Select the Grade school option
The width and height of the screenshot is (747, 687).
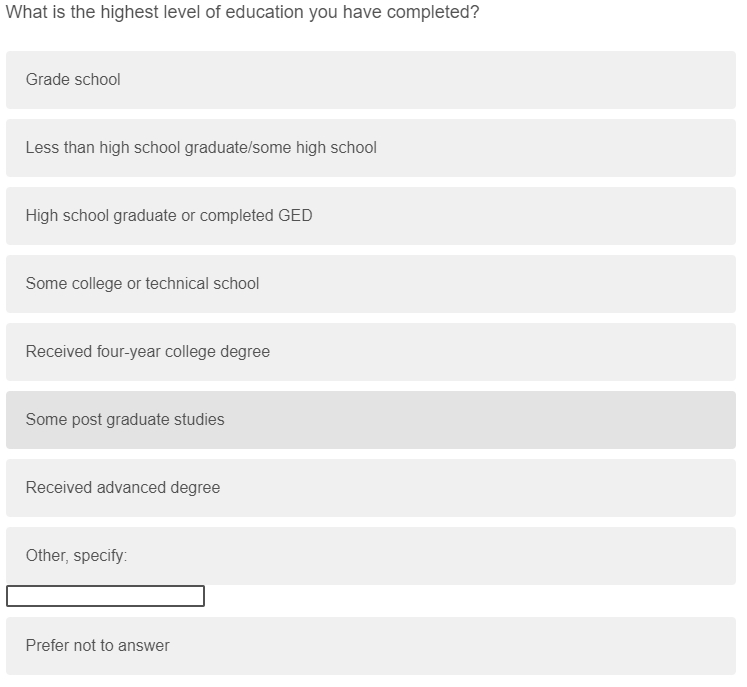point(370,80)
